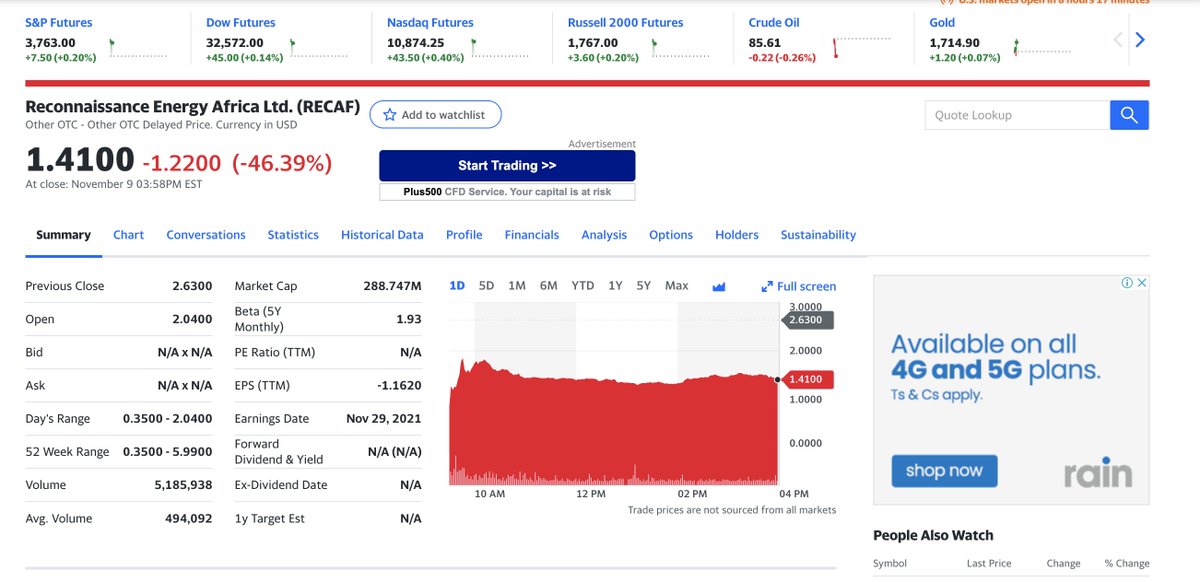
Task: Go to next futures with right arrow
Action: [1140, 40]
